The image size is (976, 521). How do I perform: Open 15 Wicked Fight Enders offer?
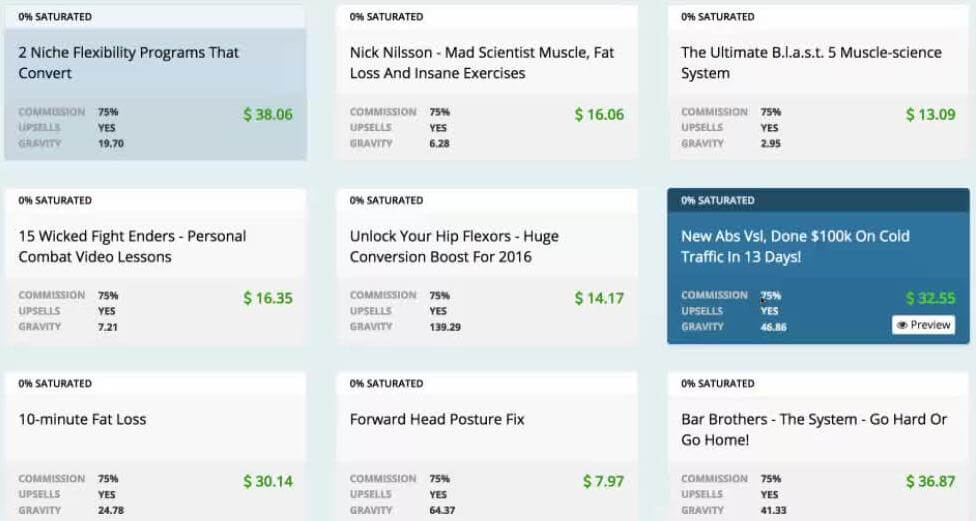point(132,246)
